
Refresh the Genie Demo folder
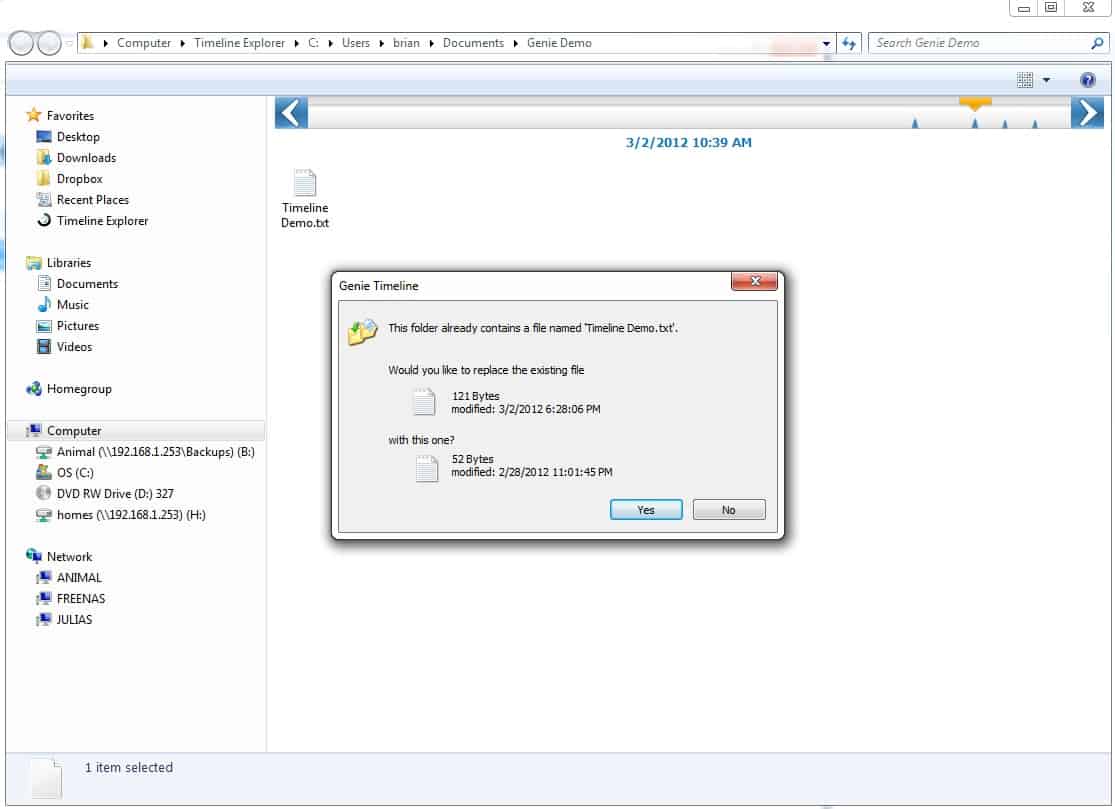click(x=849, y=43)
